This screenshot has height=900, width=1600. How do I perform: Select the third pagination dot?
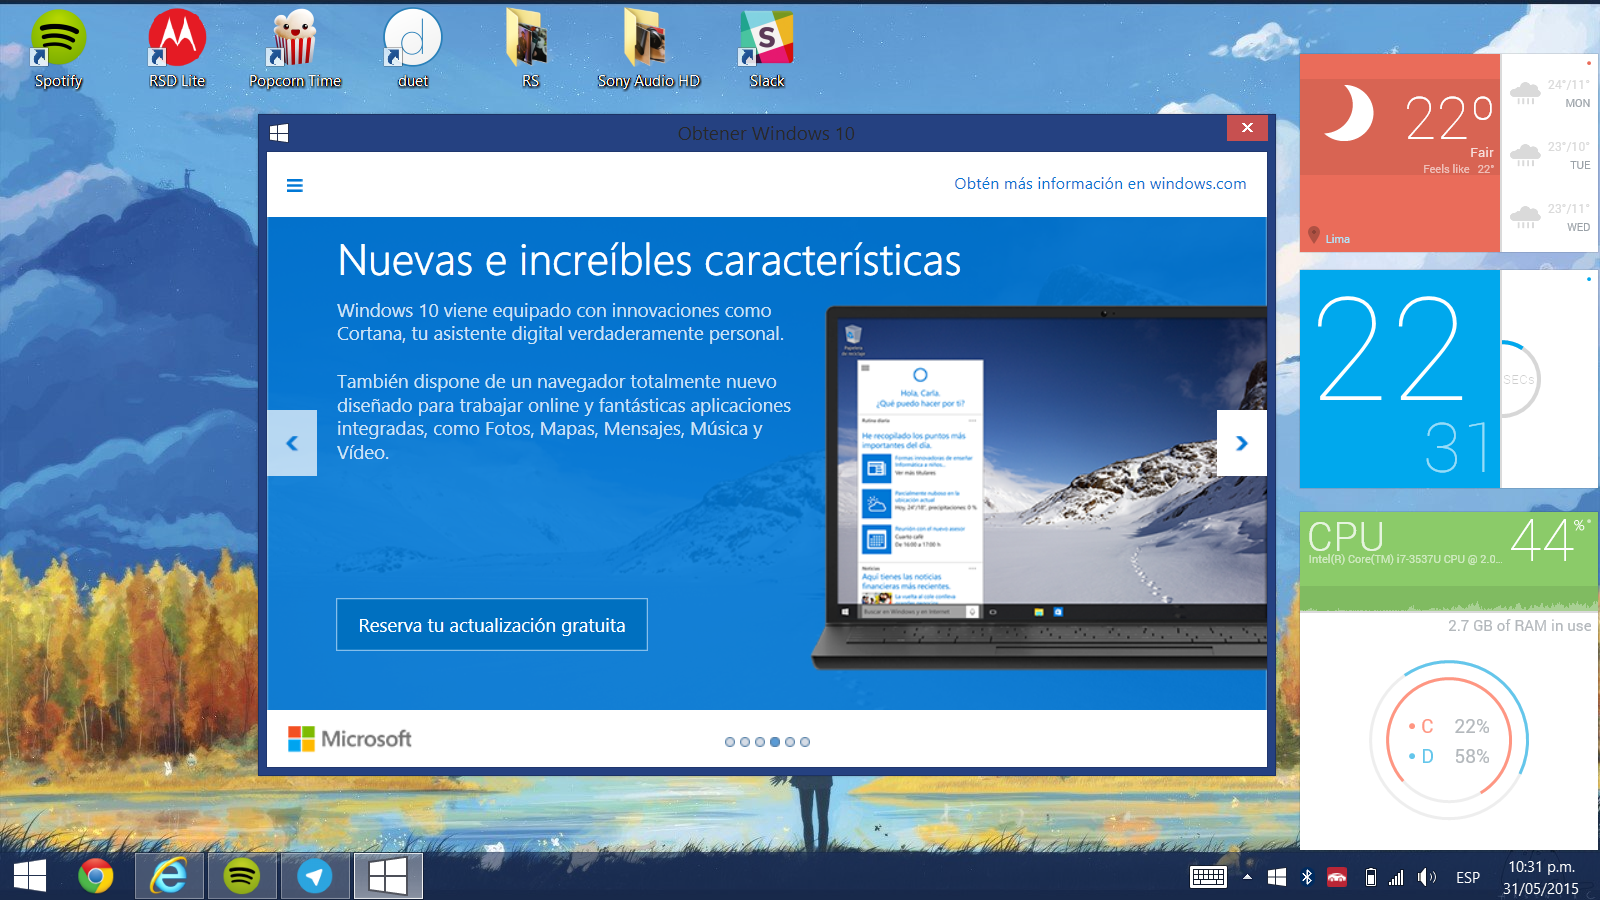pos(760,742)
